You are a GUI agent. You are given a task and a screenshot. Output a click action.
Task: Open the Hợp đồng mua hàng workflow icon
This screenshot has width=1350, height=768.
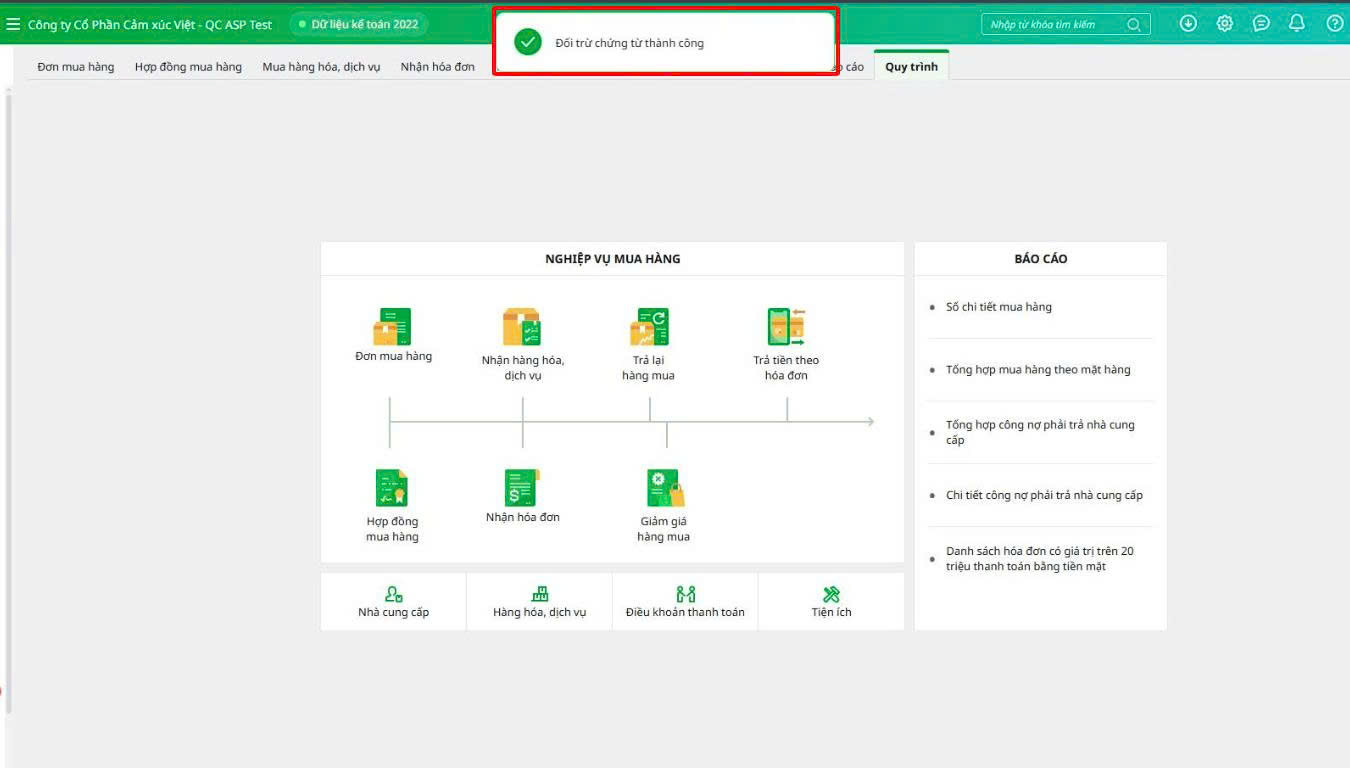click(x=392, y=489)
